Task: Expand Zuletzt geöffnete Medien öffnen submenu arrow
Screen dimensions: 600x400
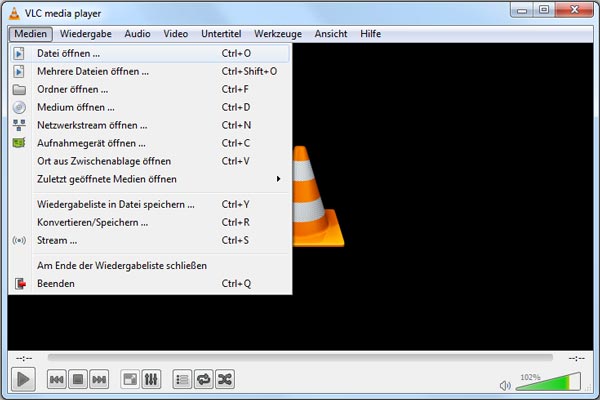Action: (x=279, y=179)
